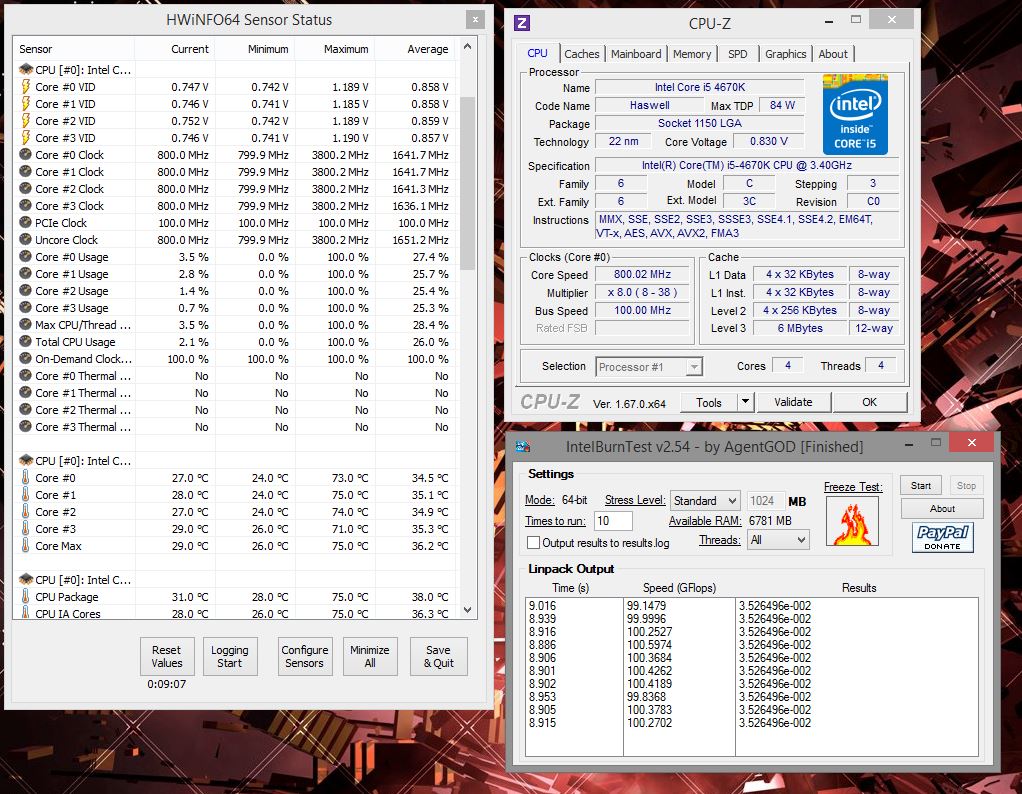The width and height of the screenshot is (1022, 794).
Task: Click Logging Start button
Action: click(229, 656)
